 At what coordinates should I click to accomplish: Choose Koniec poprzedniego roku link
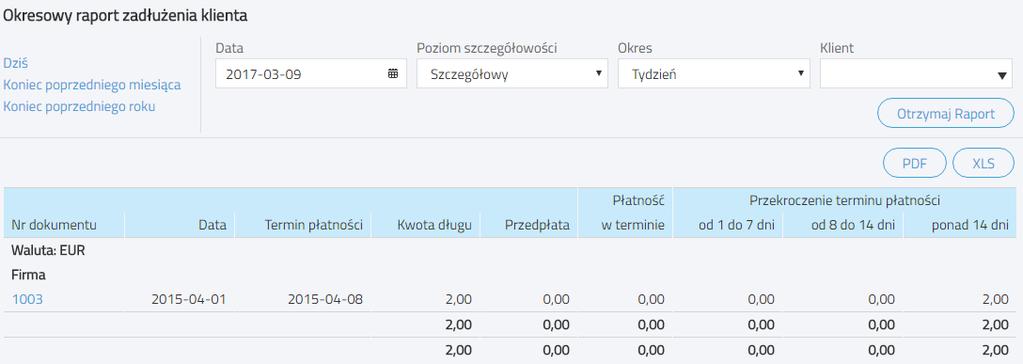click(80, 106)
